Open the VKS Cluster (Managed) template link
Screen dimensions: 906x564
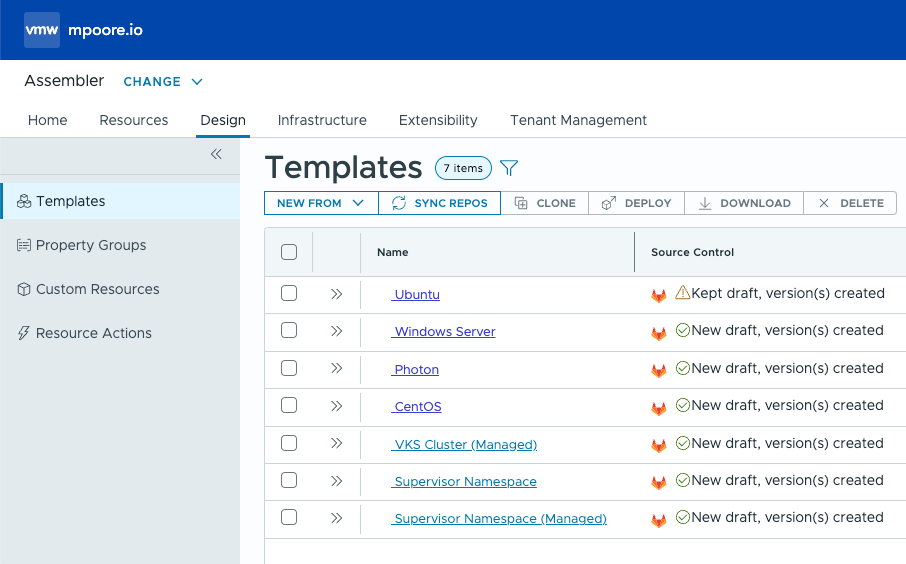[464, 444]
